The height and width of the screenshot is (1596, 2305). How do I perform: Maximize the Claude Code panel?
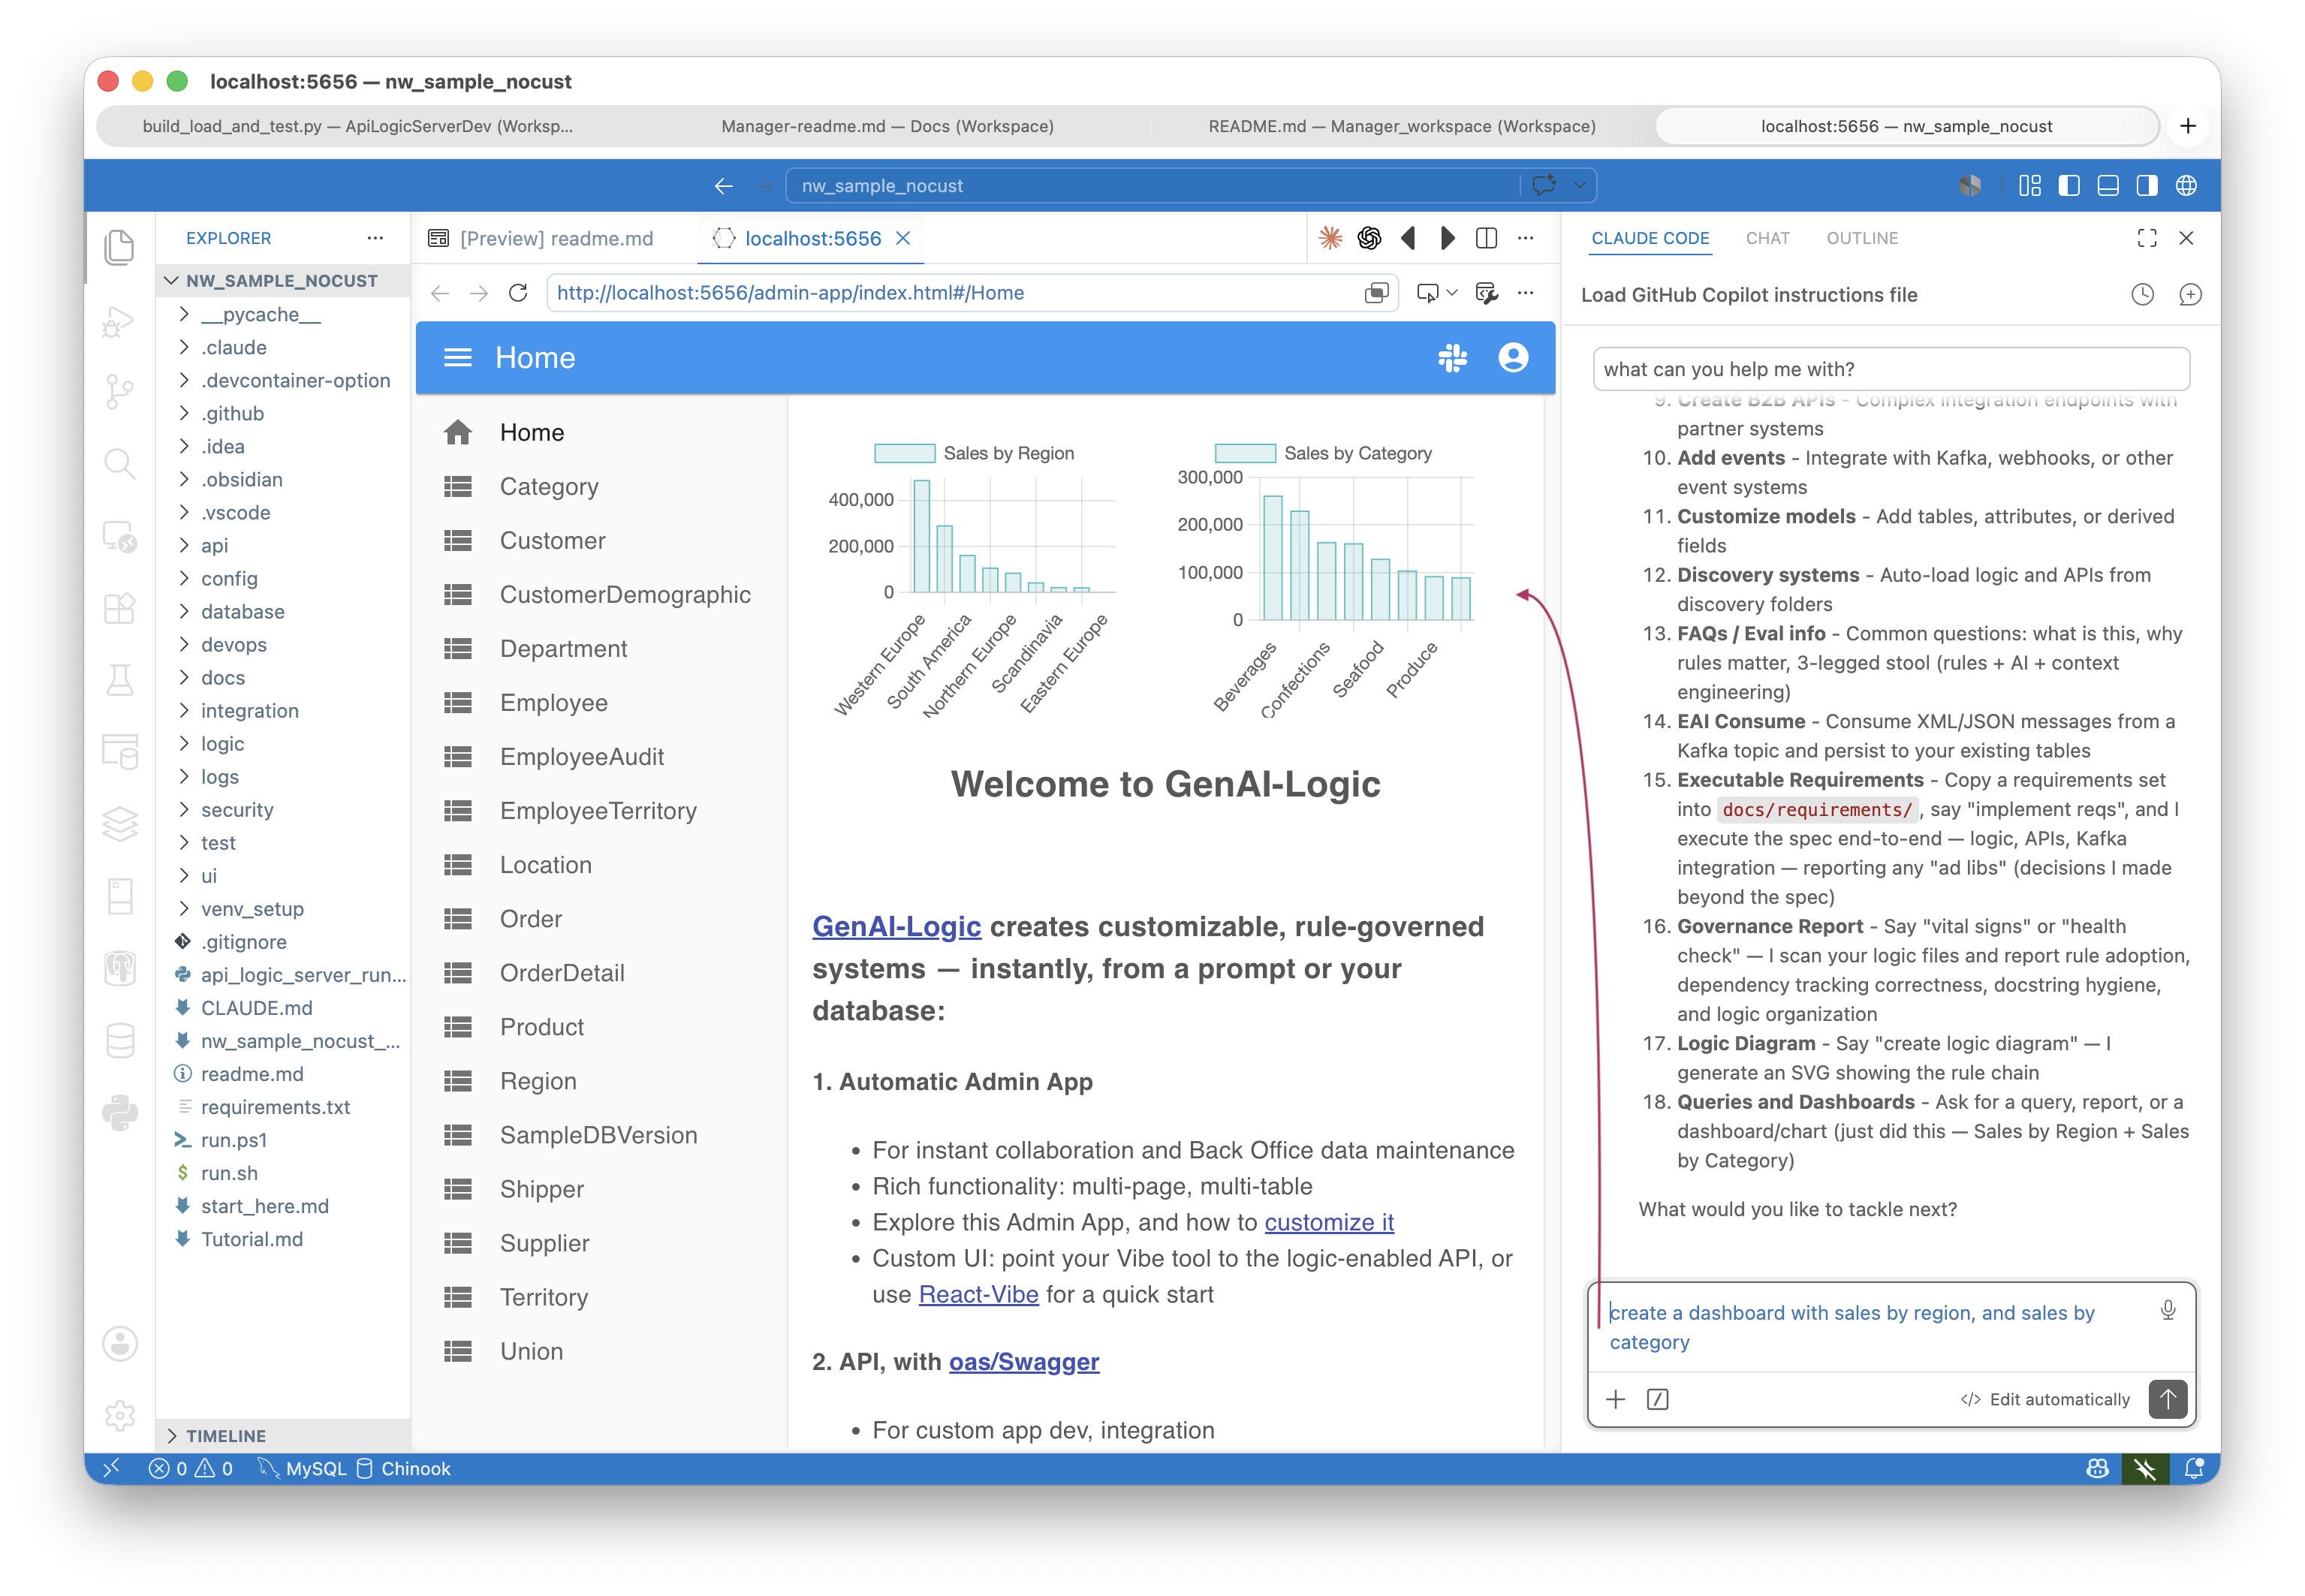(x=2146, y=238)
